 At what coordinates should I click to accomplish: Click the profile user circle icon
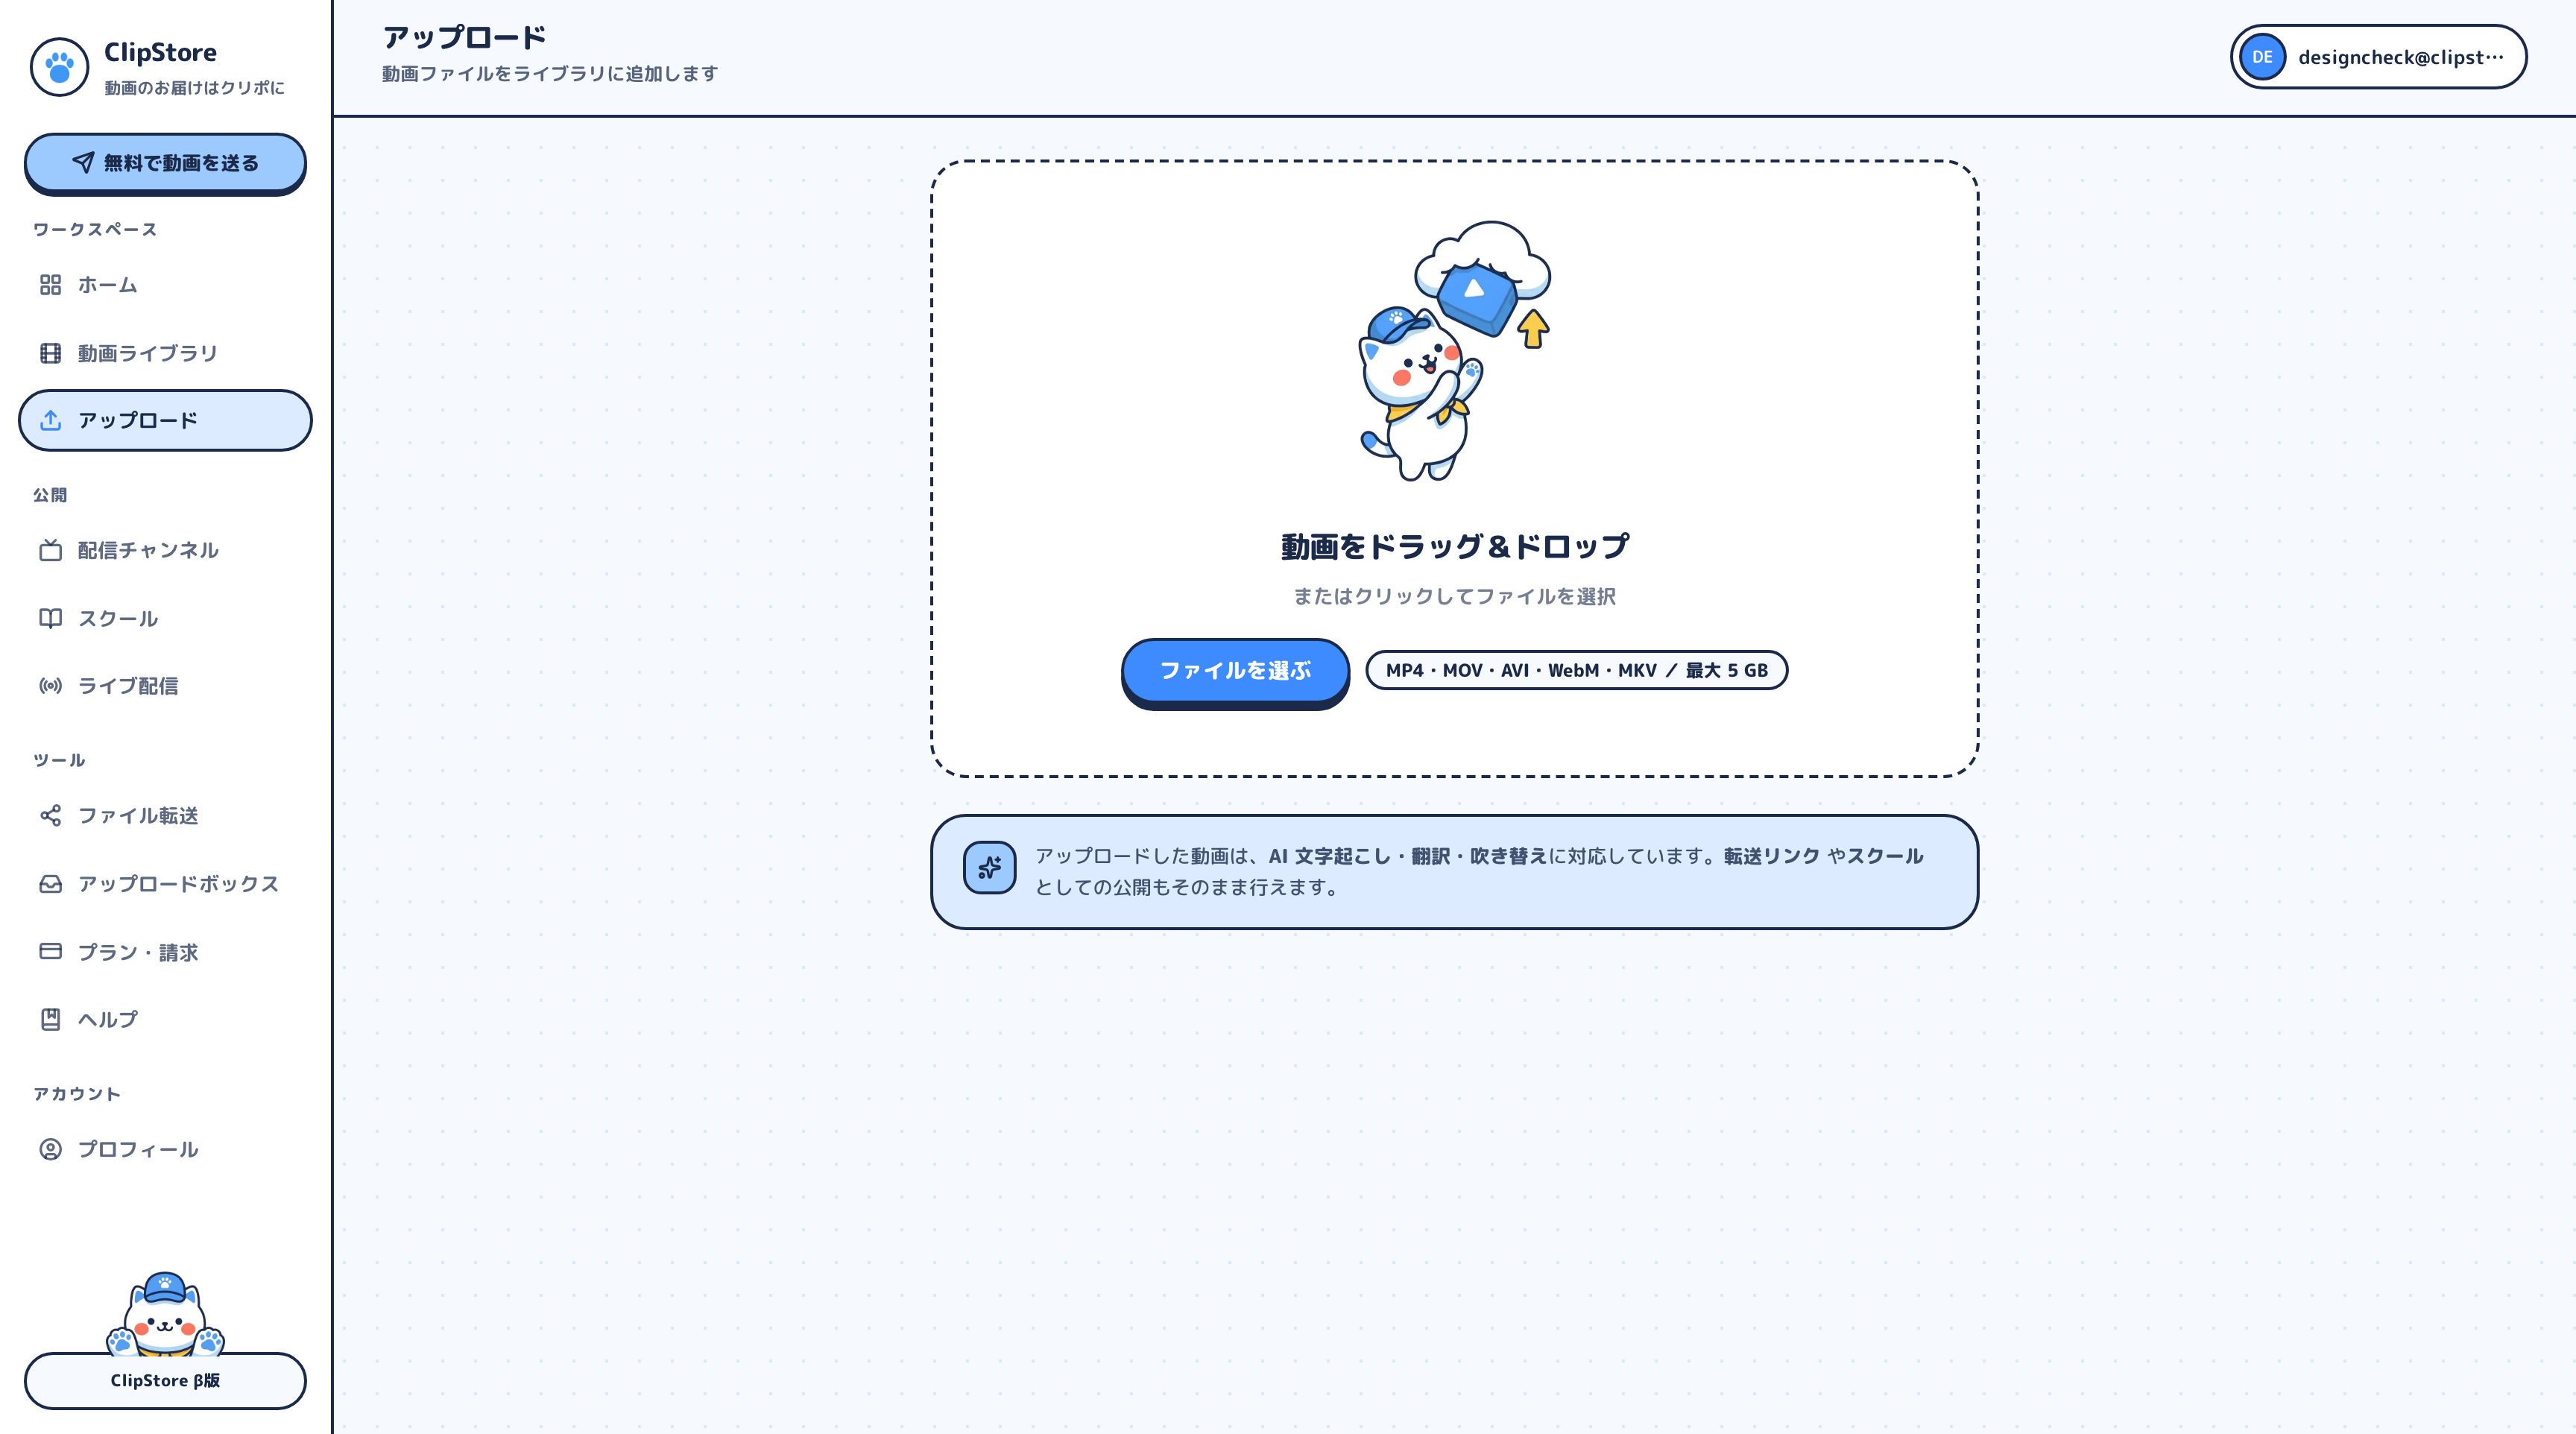click(x=51, y=1149)
